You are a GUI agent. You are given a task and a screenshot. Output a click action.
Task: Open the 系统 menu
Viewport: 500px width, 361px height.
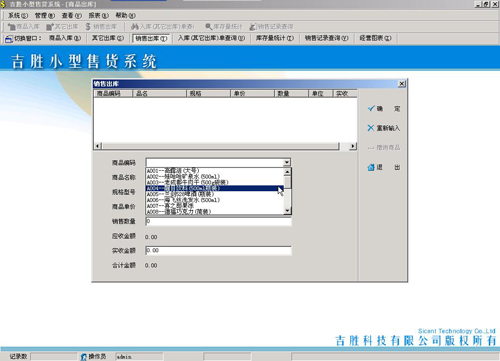pyautogui.click(x=18, y=15)
